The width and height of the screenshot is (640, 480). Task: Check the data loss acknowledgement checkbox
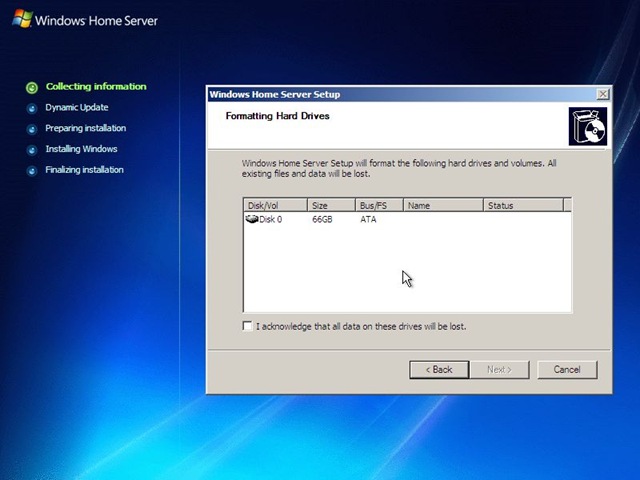pyautogui.click(x=247, y=326)
